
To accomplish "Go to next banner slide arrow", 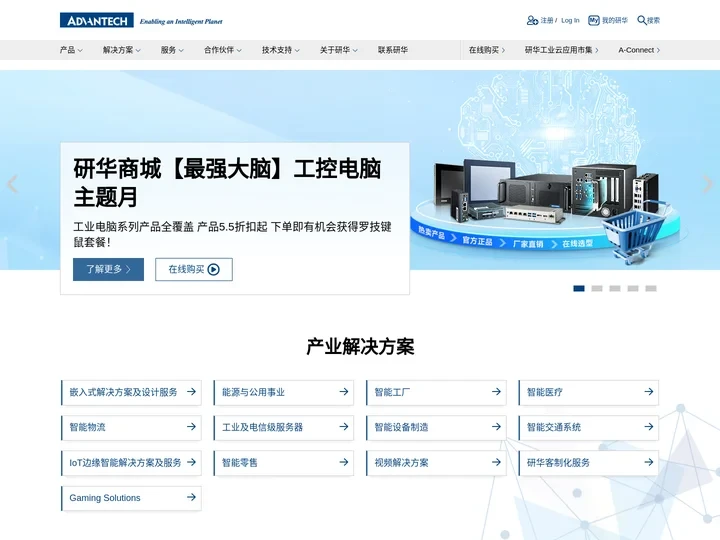I will coord(708,184).
